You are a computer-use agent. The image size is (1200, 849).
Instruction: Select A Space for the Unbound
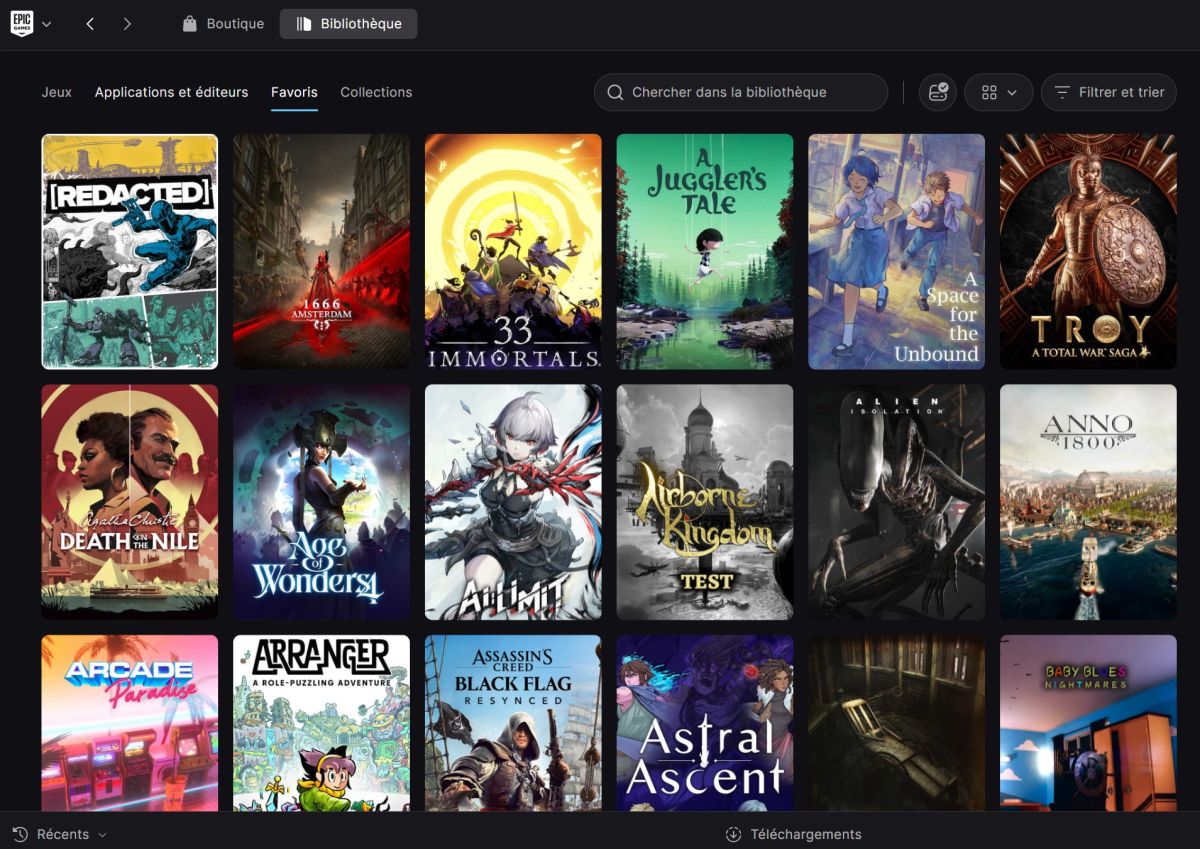coord(897,252)
